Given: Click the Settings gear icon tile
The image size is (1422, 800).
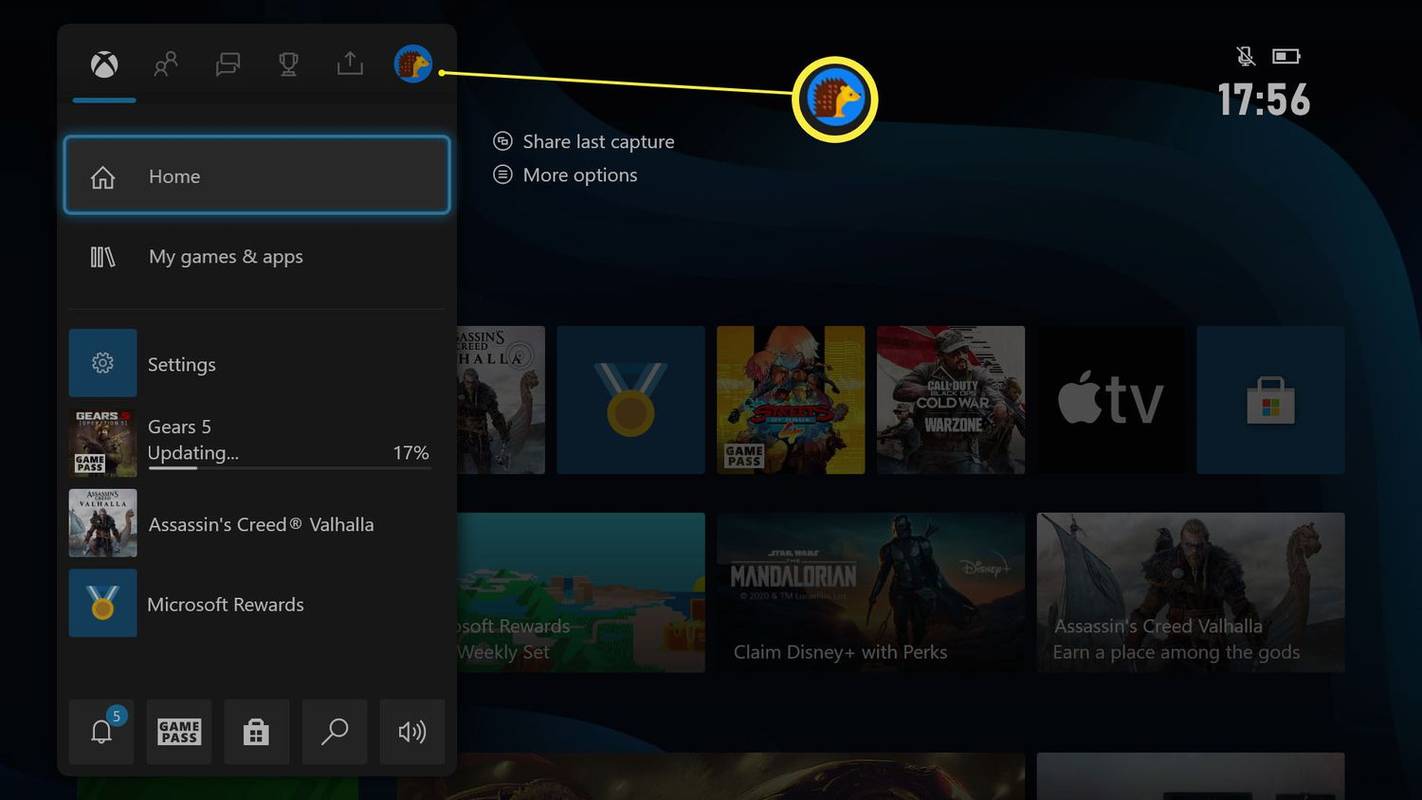Looking at the screenshot, I should [x=103, y=363].
